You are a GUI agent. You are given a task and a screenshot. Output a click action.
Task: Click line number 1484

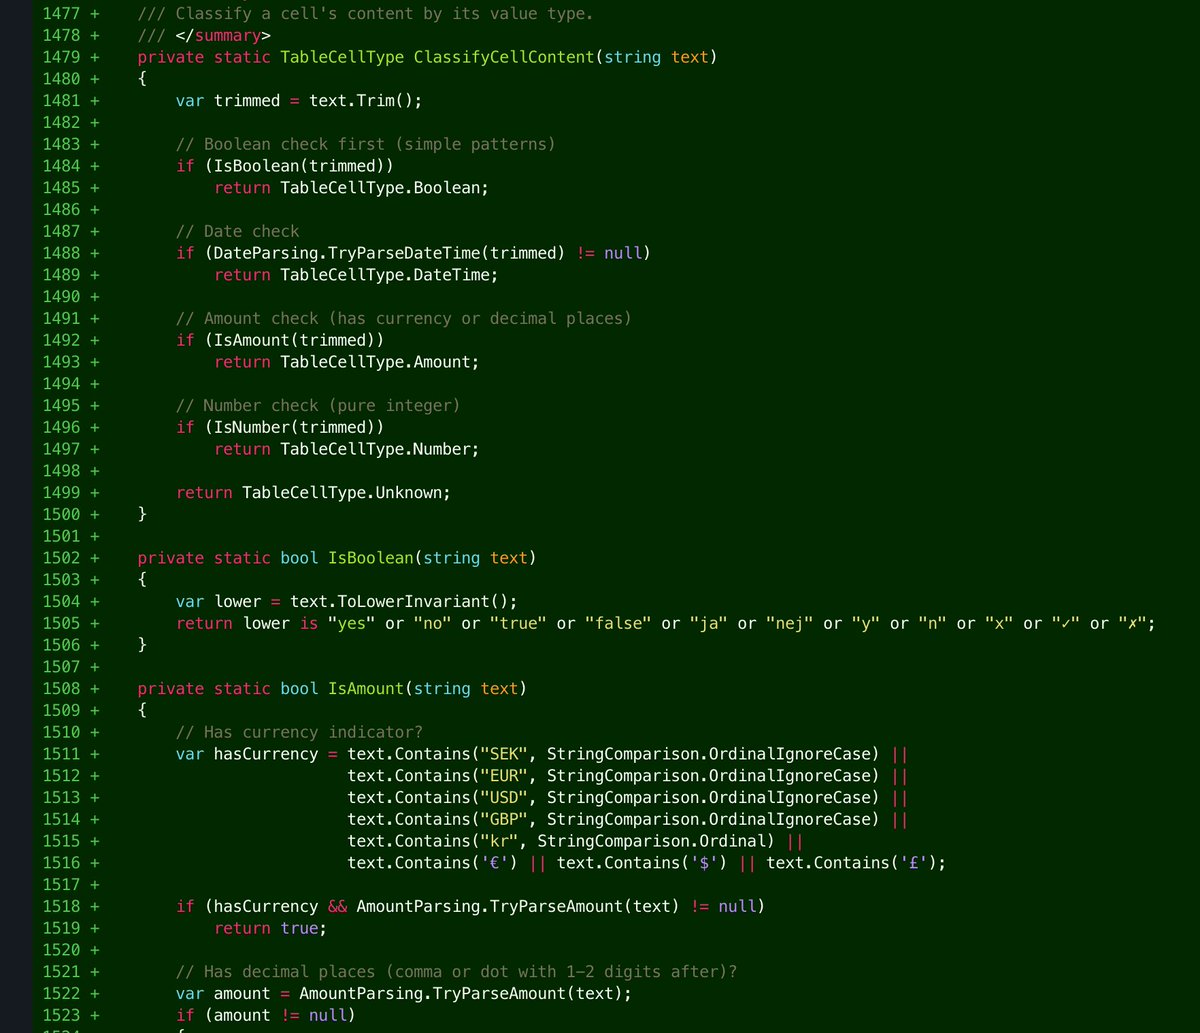(x=61, y=166)
